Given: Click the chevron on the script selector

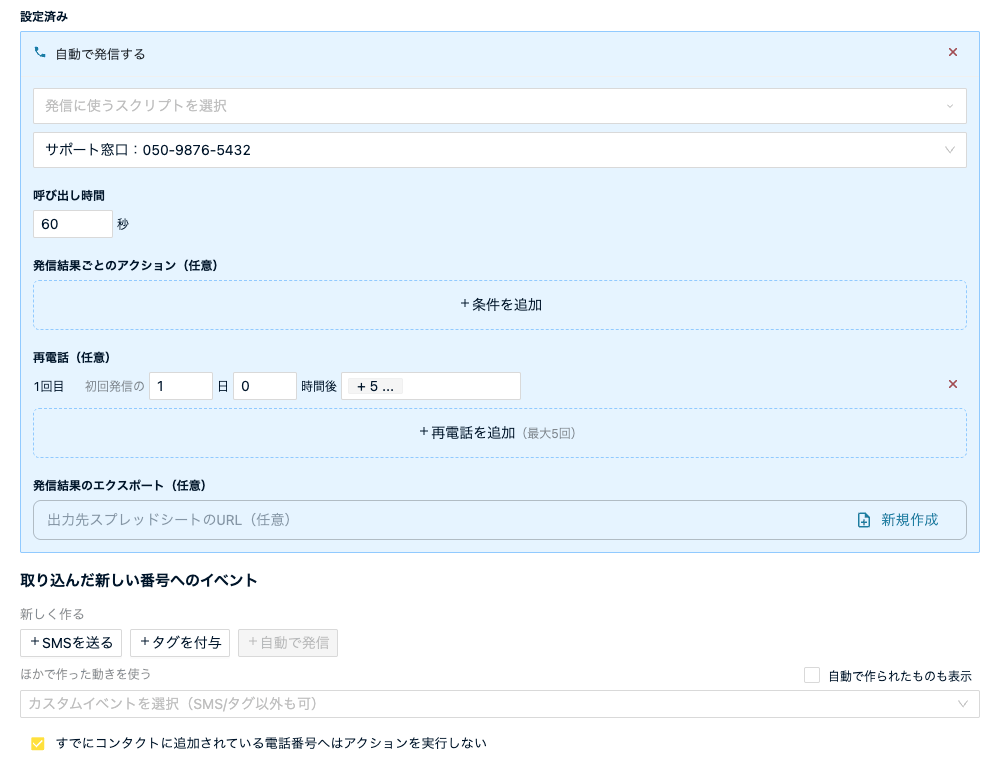Looking at the screenshot, I should [x=950, y=106].
